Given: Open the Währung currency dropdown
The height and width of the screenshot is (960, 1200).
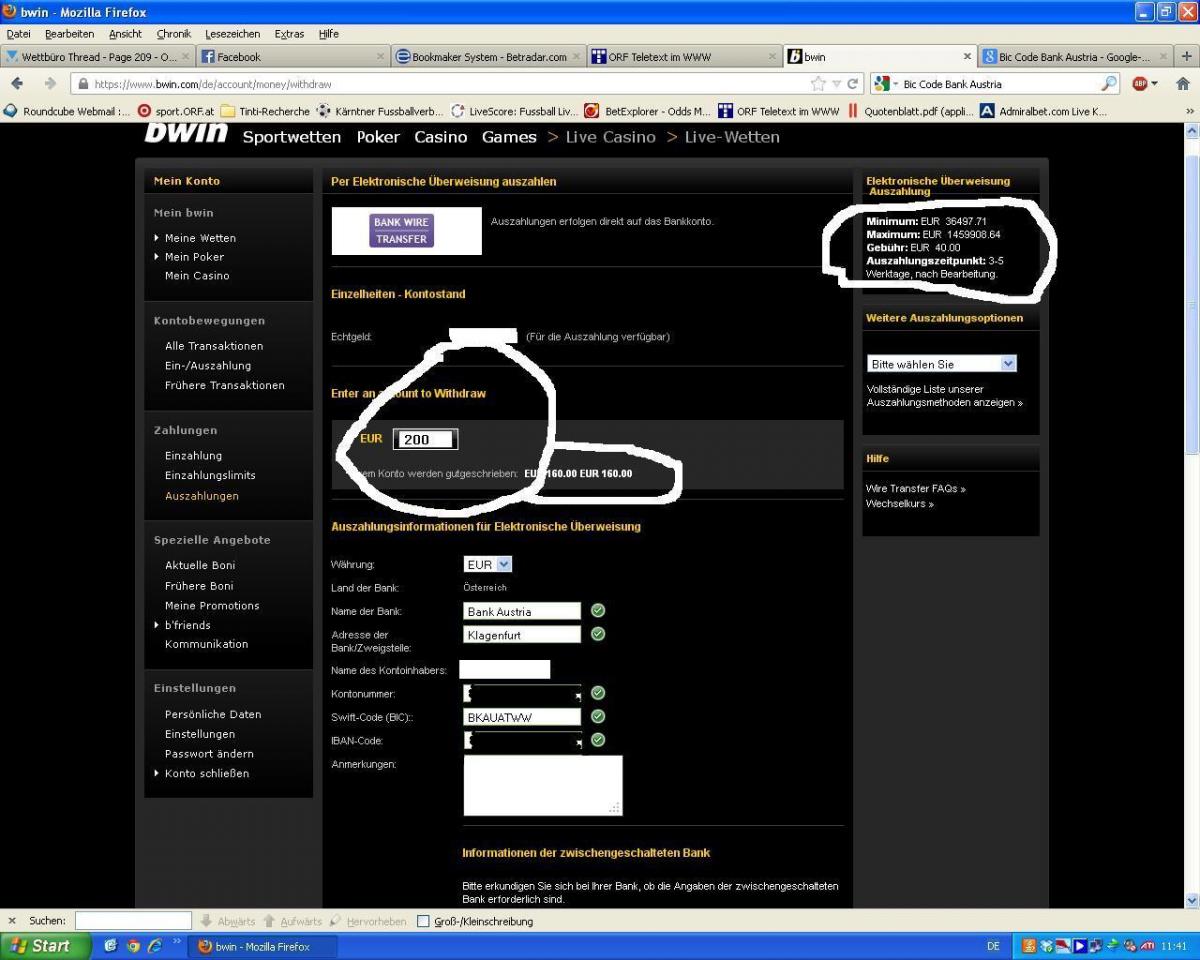Looking at the screenshot, I should coord(488,564).
